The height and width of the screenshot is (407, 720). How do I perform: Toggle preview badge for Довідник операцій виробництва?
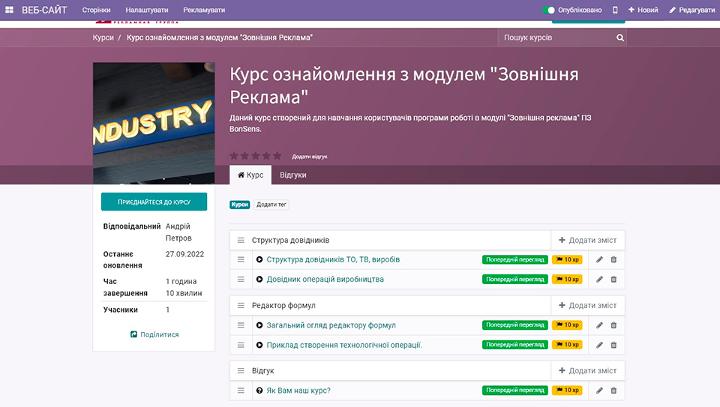click(515, 279)
